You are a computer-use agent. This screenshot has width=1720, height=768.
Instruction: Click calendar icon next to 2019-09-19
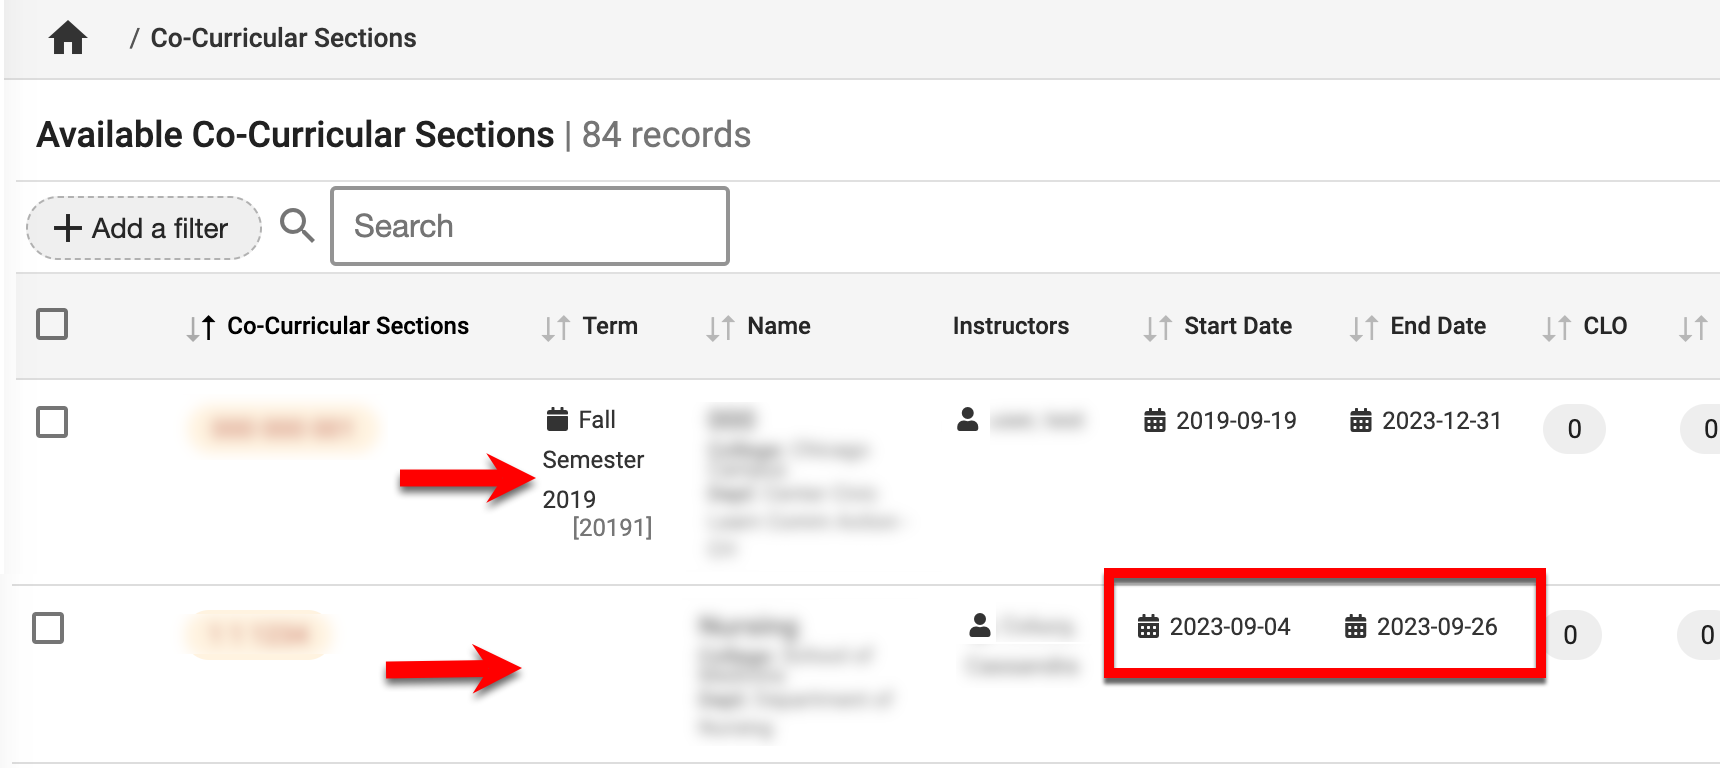[x=1155, y=421]
